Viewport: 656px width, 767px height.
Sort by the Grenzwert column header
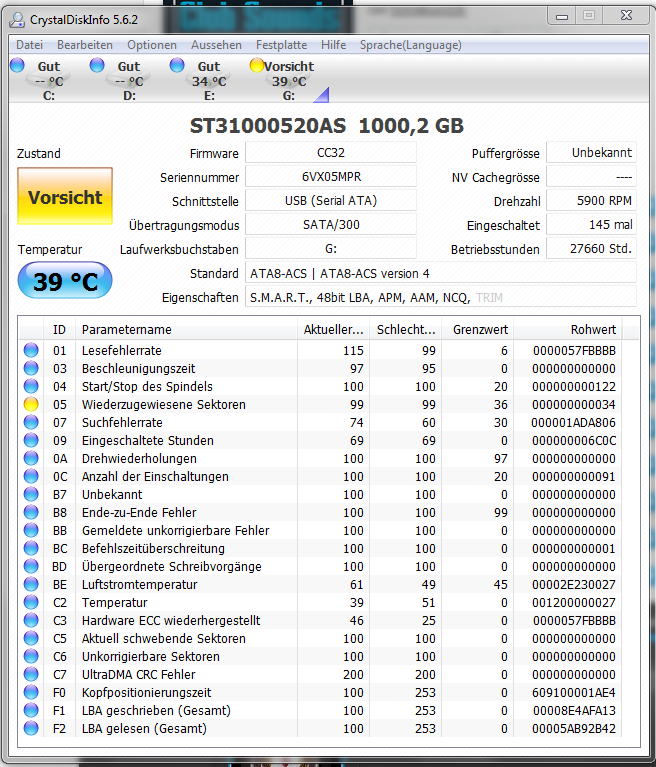477,330
